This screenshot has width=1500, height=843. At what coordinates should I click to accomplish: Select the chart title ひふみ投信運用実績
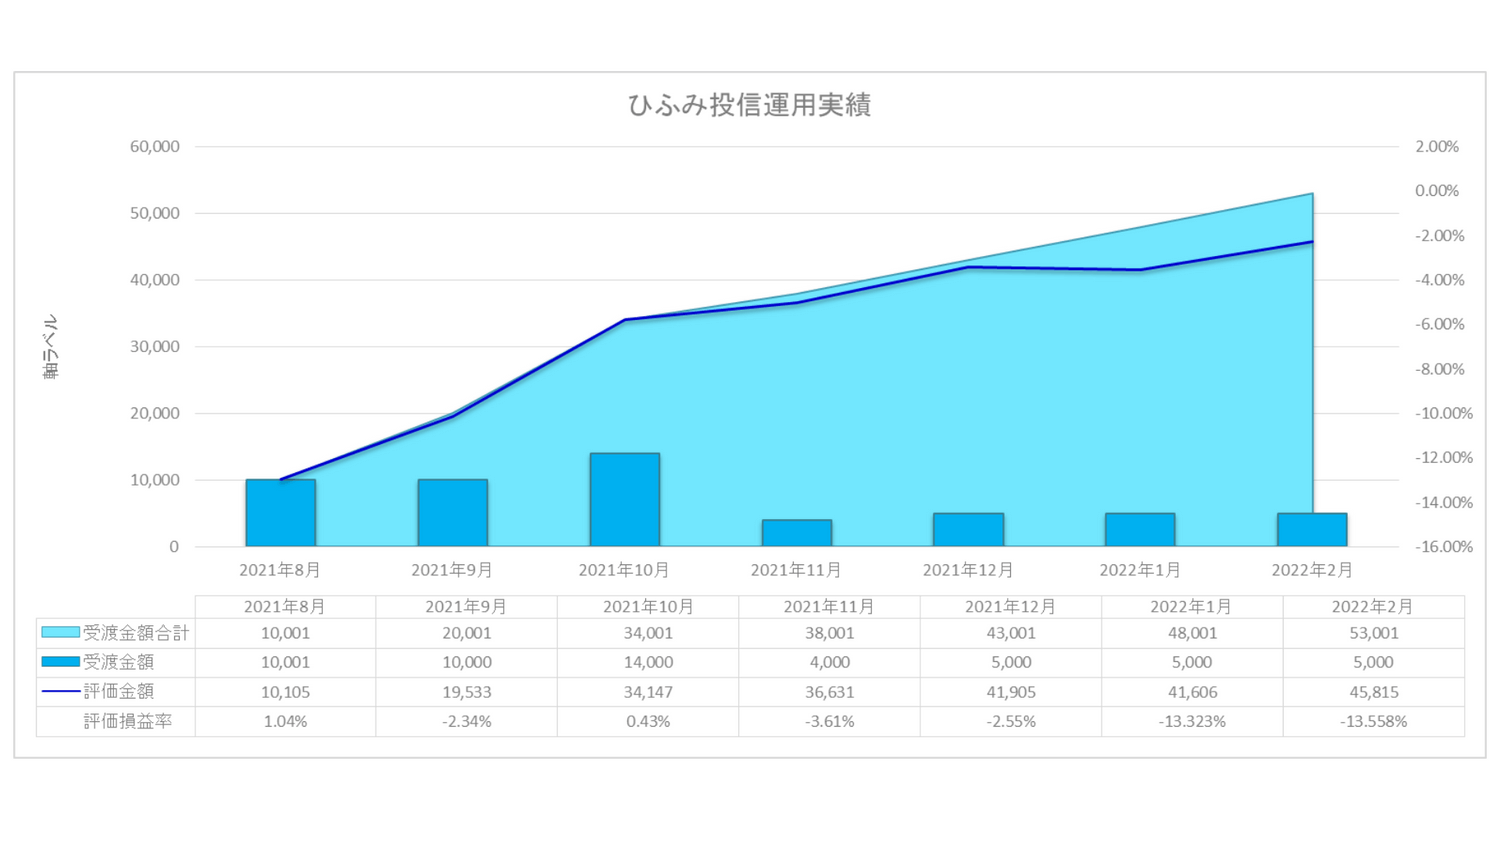[749, 105]
